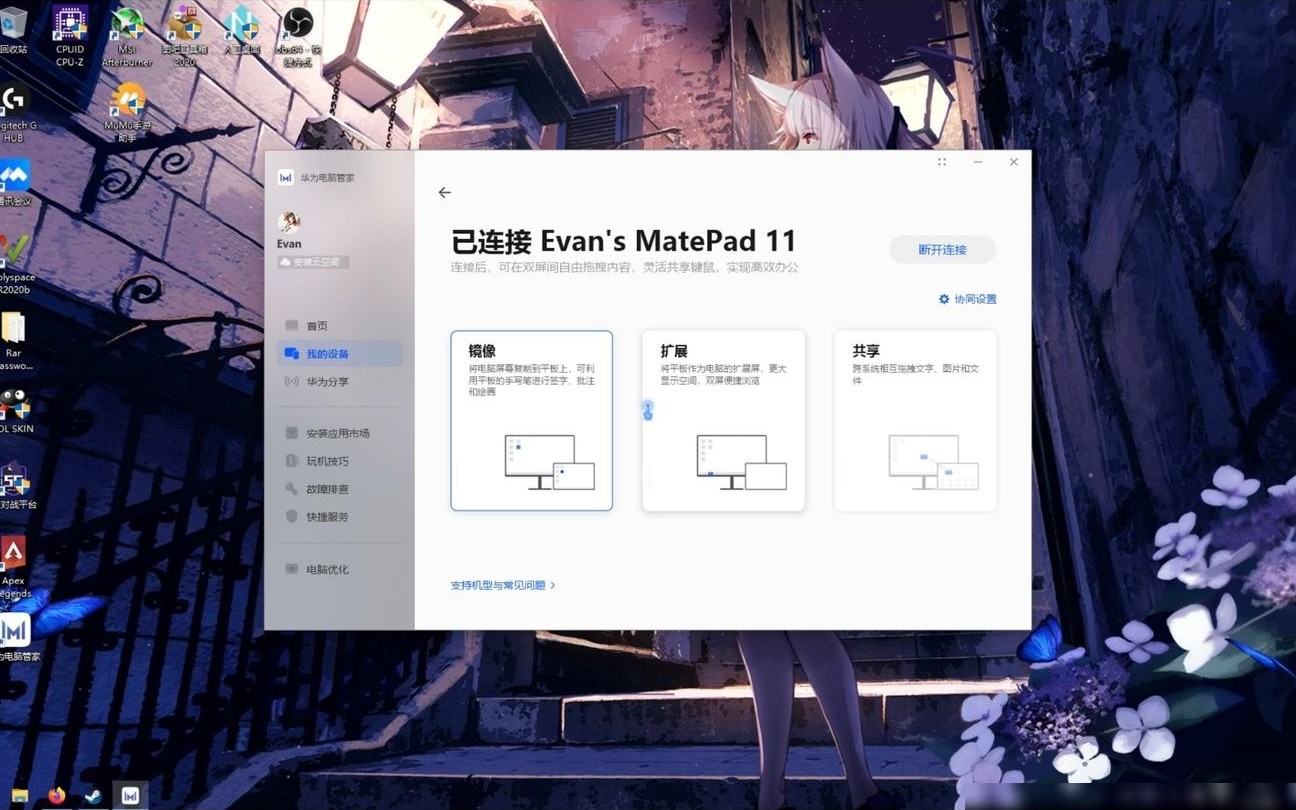Viewport: 1296px width, 810px height.
Task: Select the Rar password folder icon
Action: [14, 341]
